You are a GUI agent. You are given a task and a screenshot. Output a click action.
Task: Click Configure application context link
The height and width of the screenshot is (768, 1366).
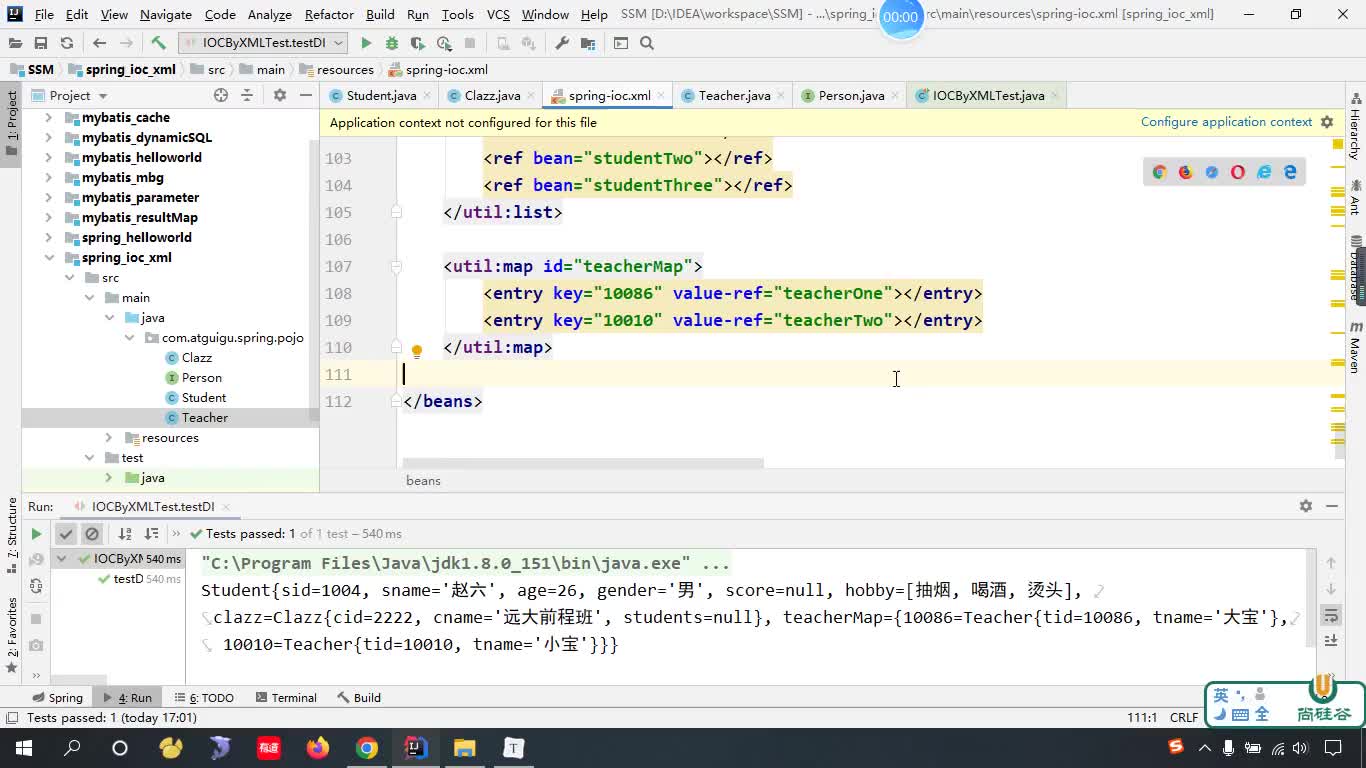click(x=1226, y=122)
